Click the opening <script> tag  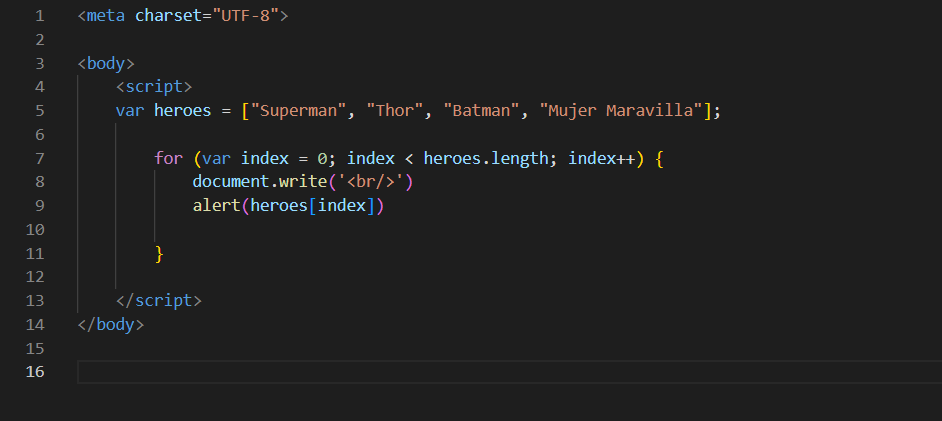[153, 87]
